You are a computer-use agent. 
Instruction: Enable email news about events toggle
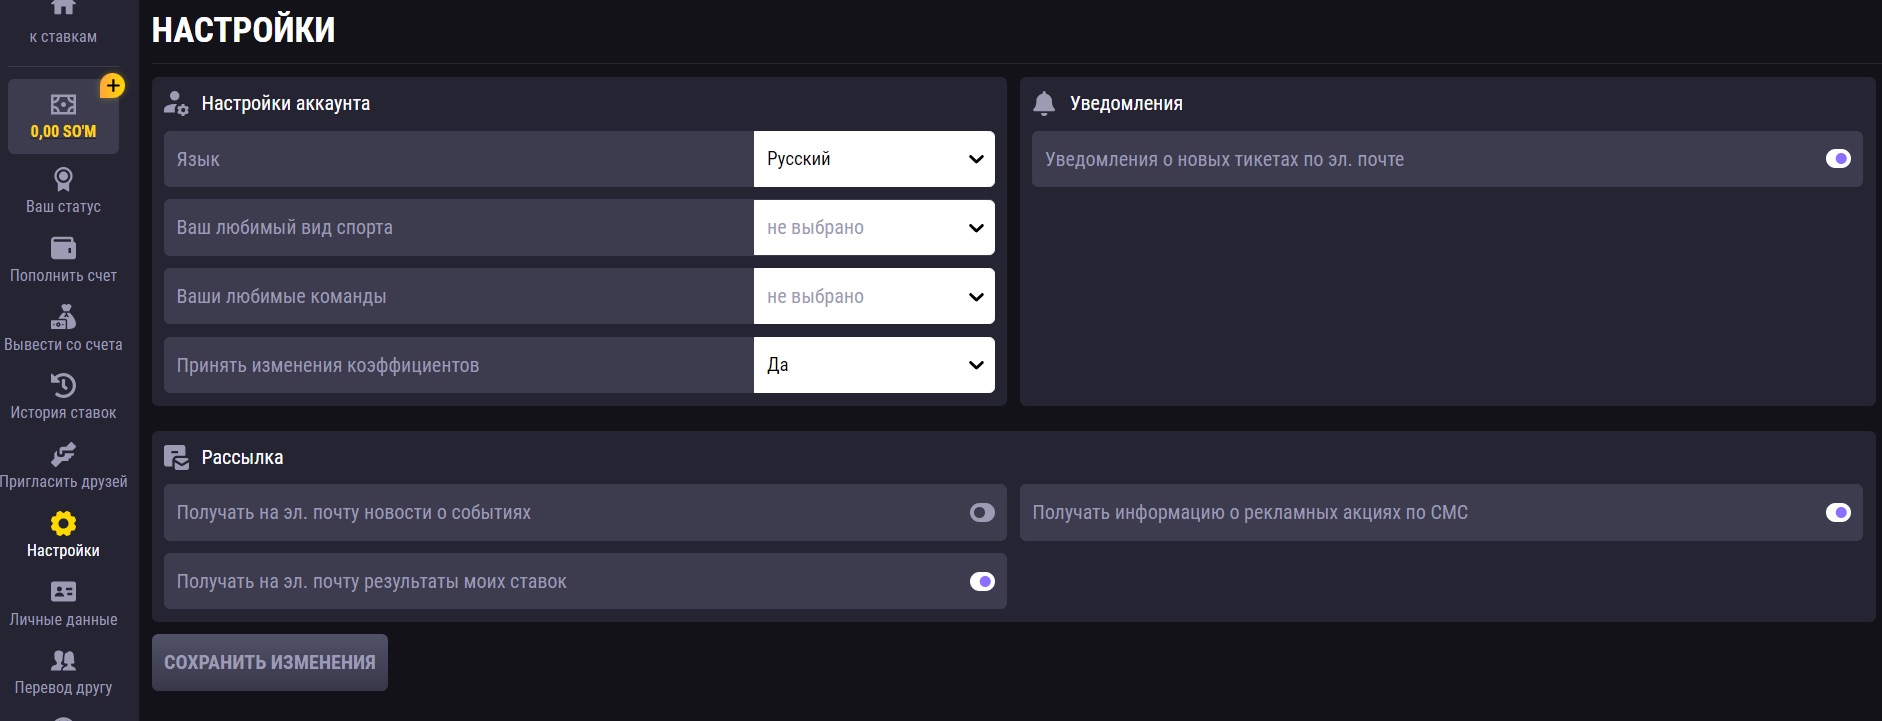(x=982, y=512)
